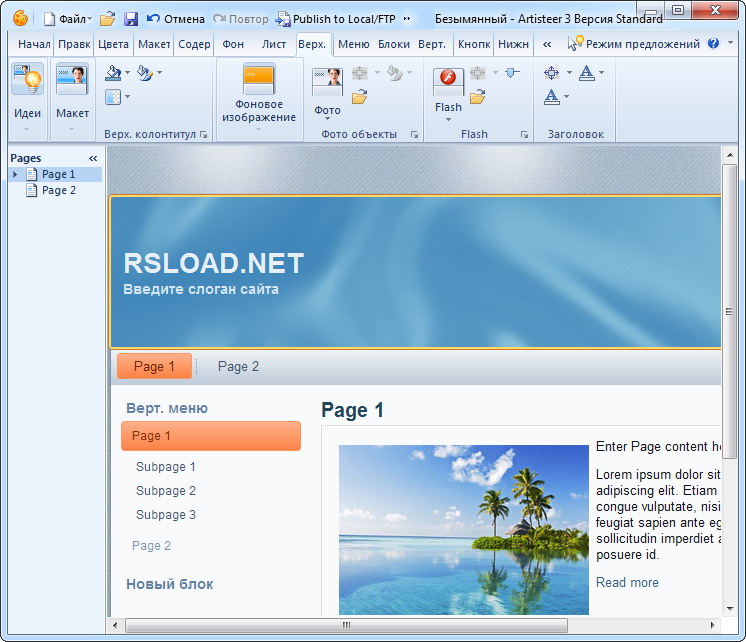Click the header paint brush texture icon

point(145,72)
